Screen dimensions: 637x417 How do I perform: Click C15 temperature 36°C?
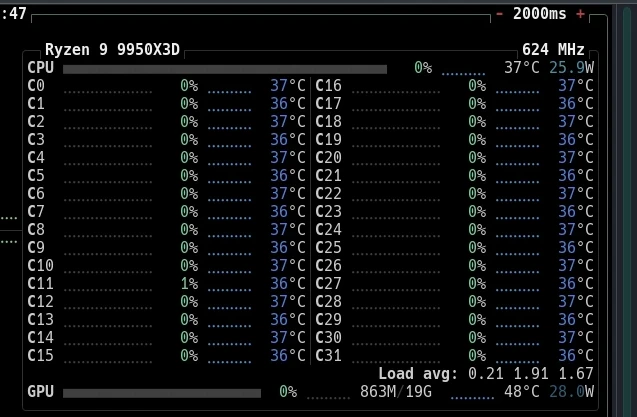[288, 356]
